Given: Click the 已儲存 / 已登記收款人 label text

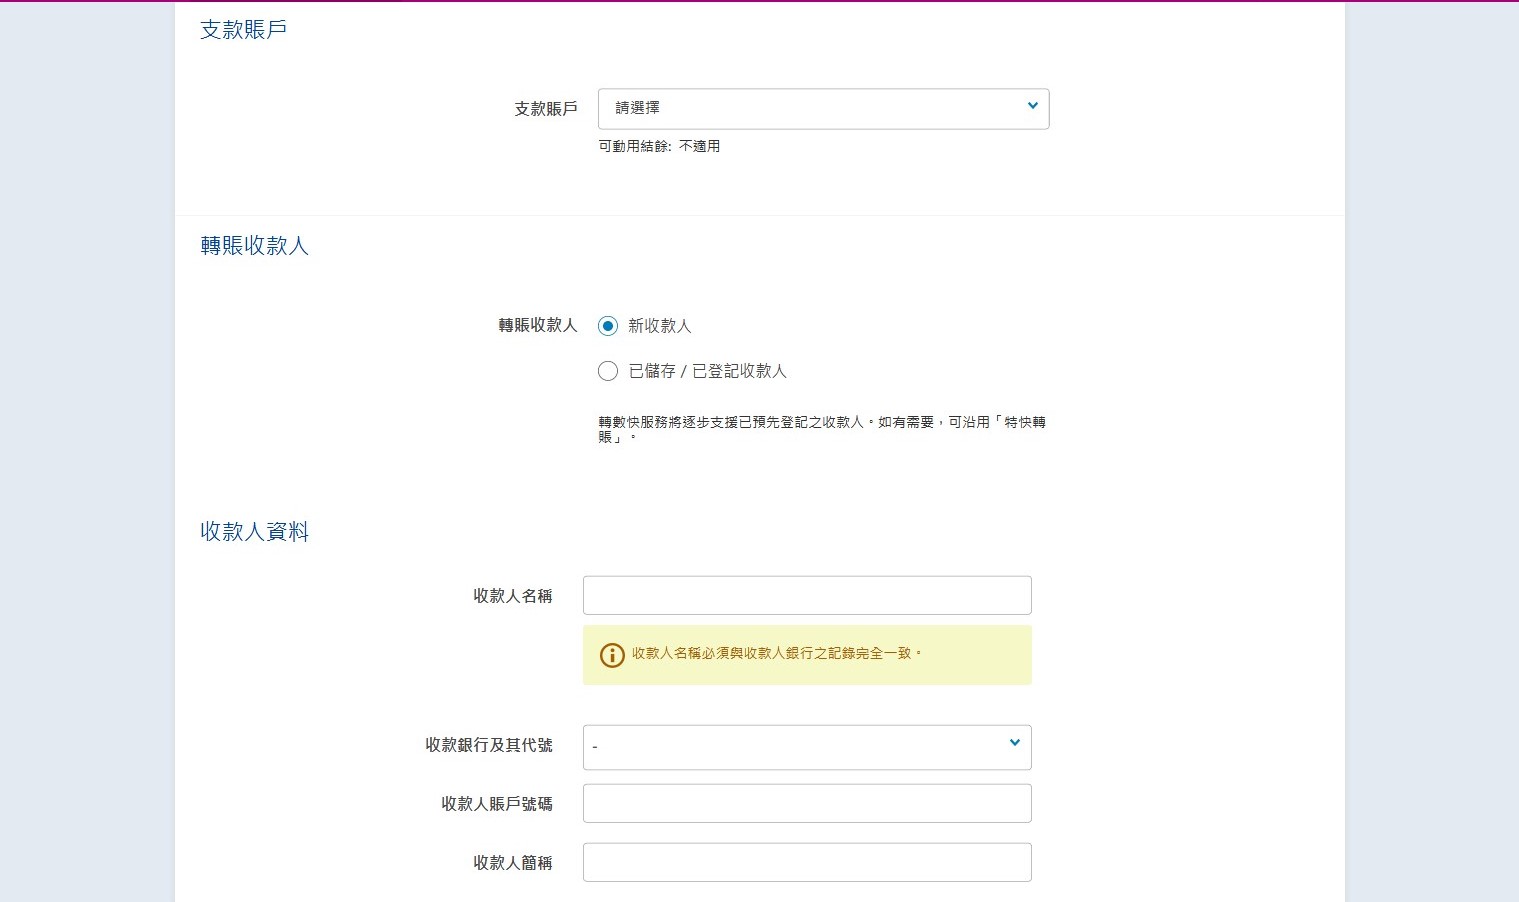Looking at the screenshot, I should tap(707, 371).
